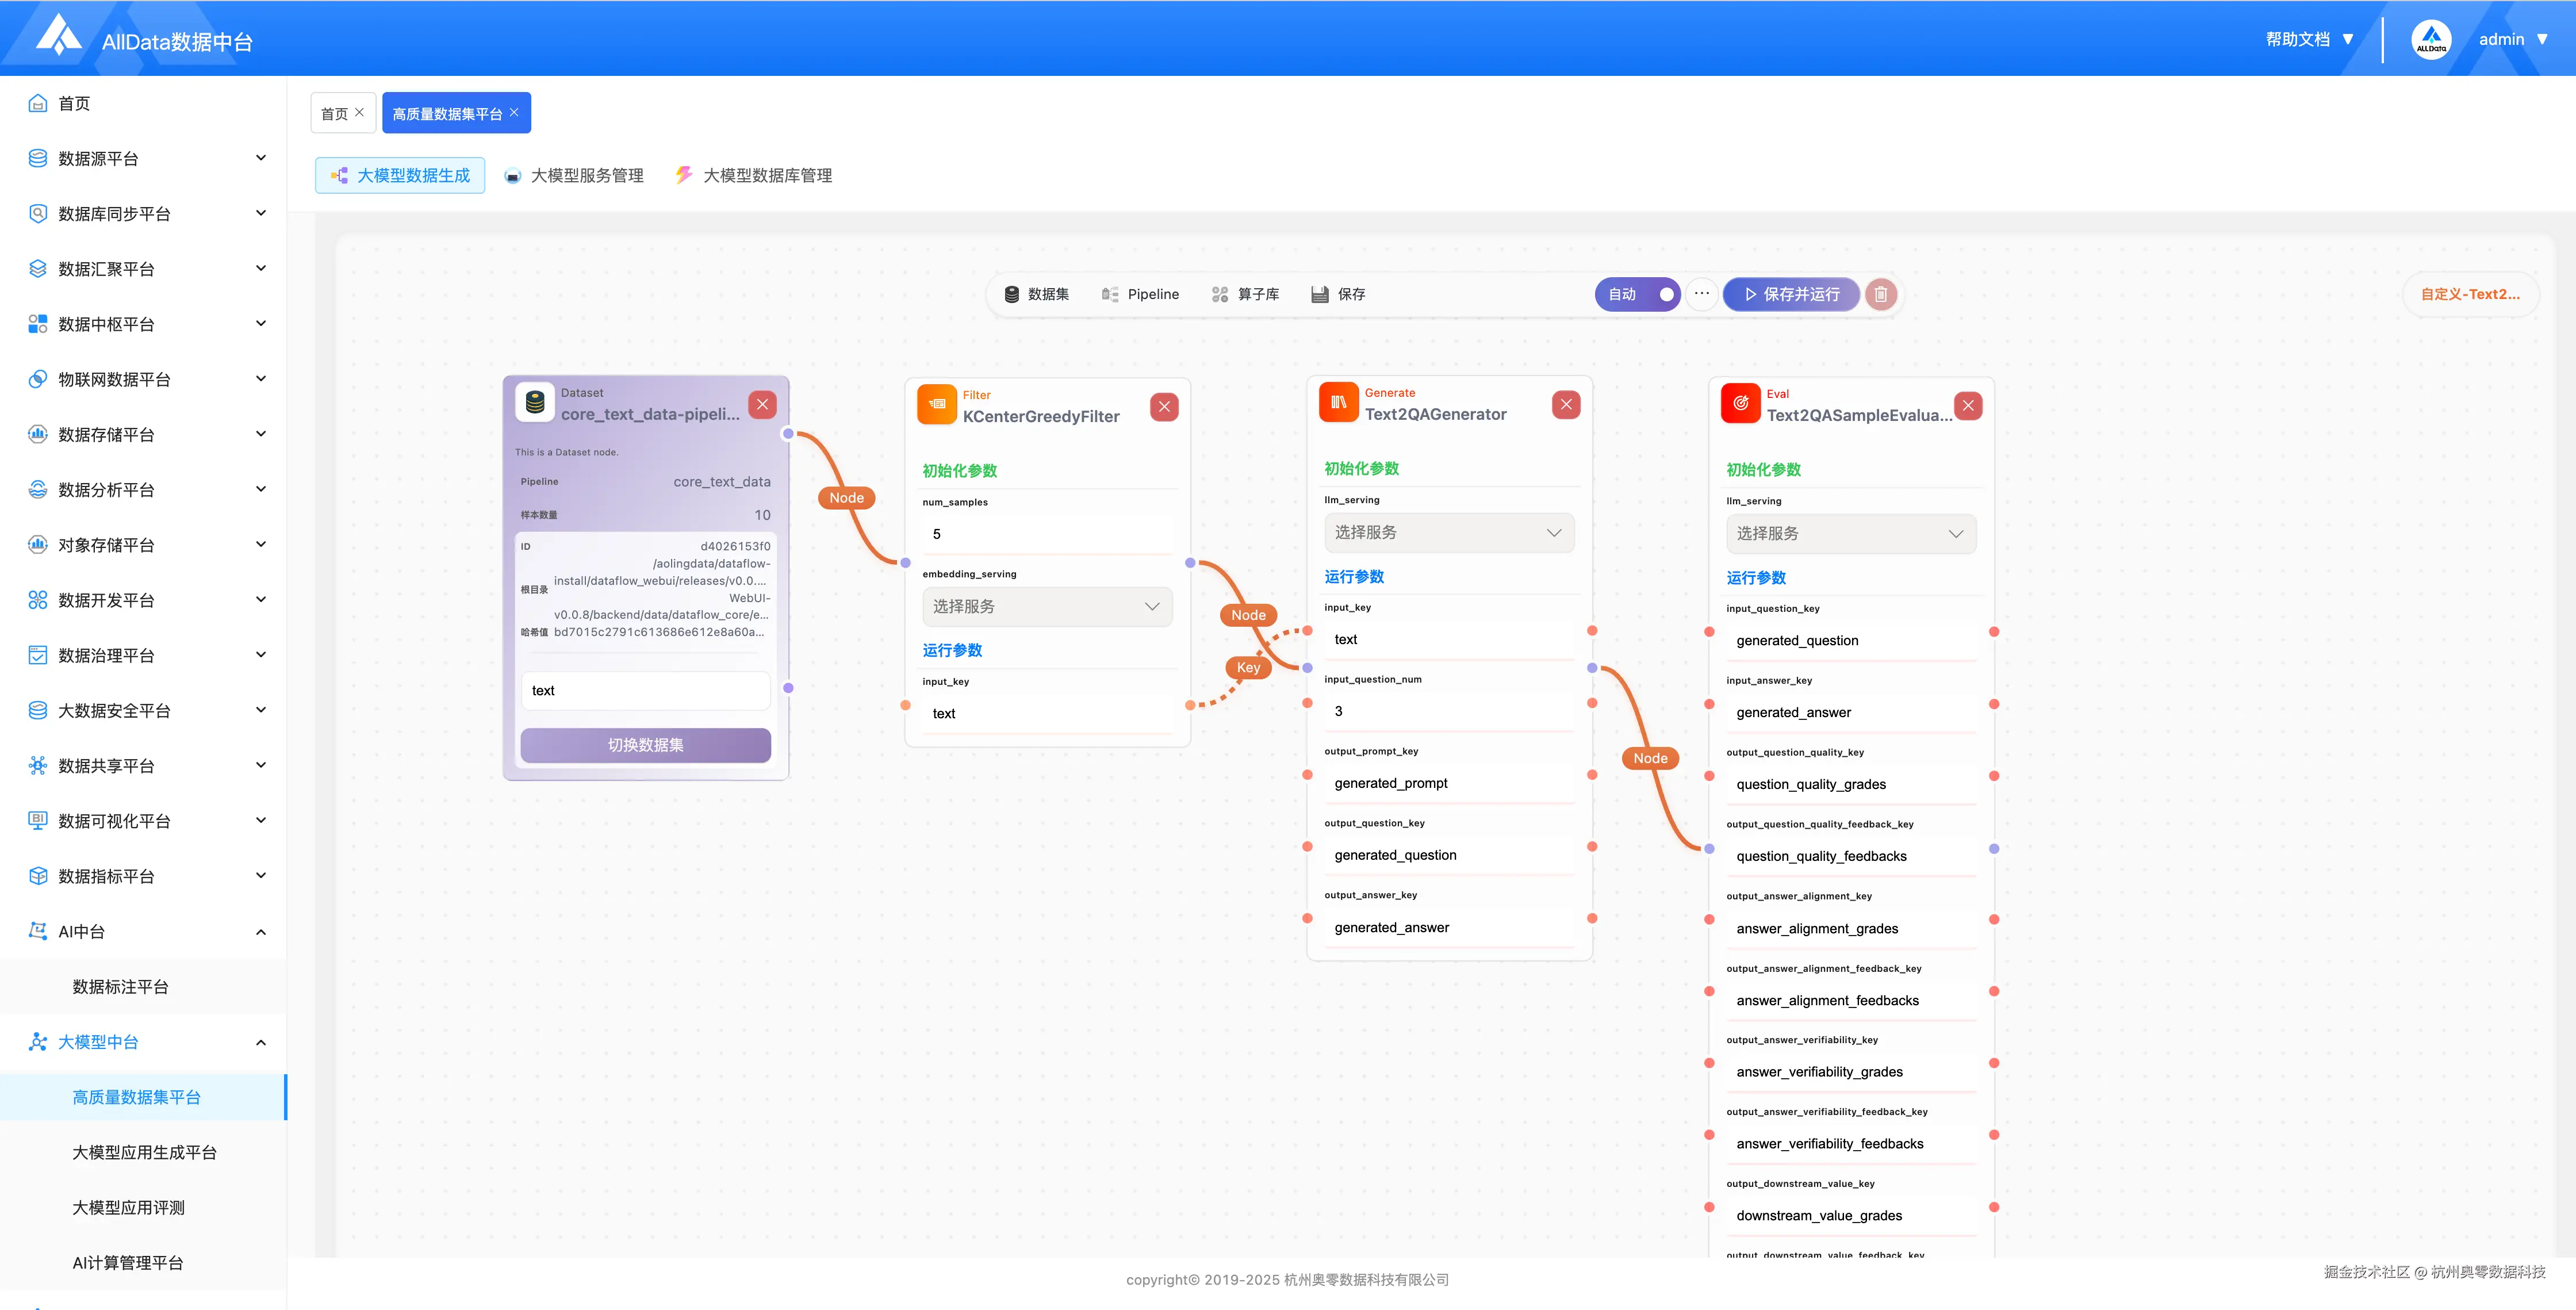Click the Dataset node database icon
The width and height of the screenshot is (2576, 1310).
click(535, 403)
